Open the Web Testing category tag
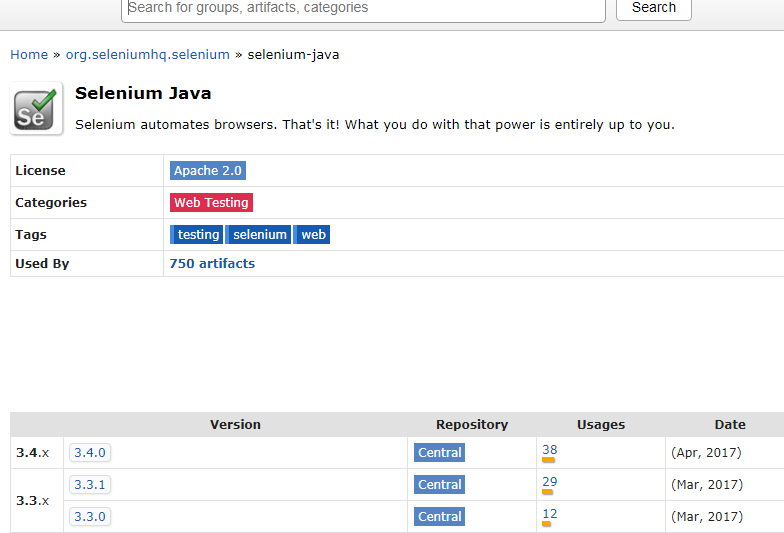Viewport: 784px width, 533px height. (211, 202)
